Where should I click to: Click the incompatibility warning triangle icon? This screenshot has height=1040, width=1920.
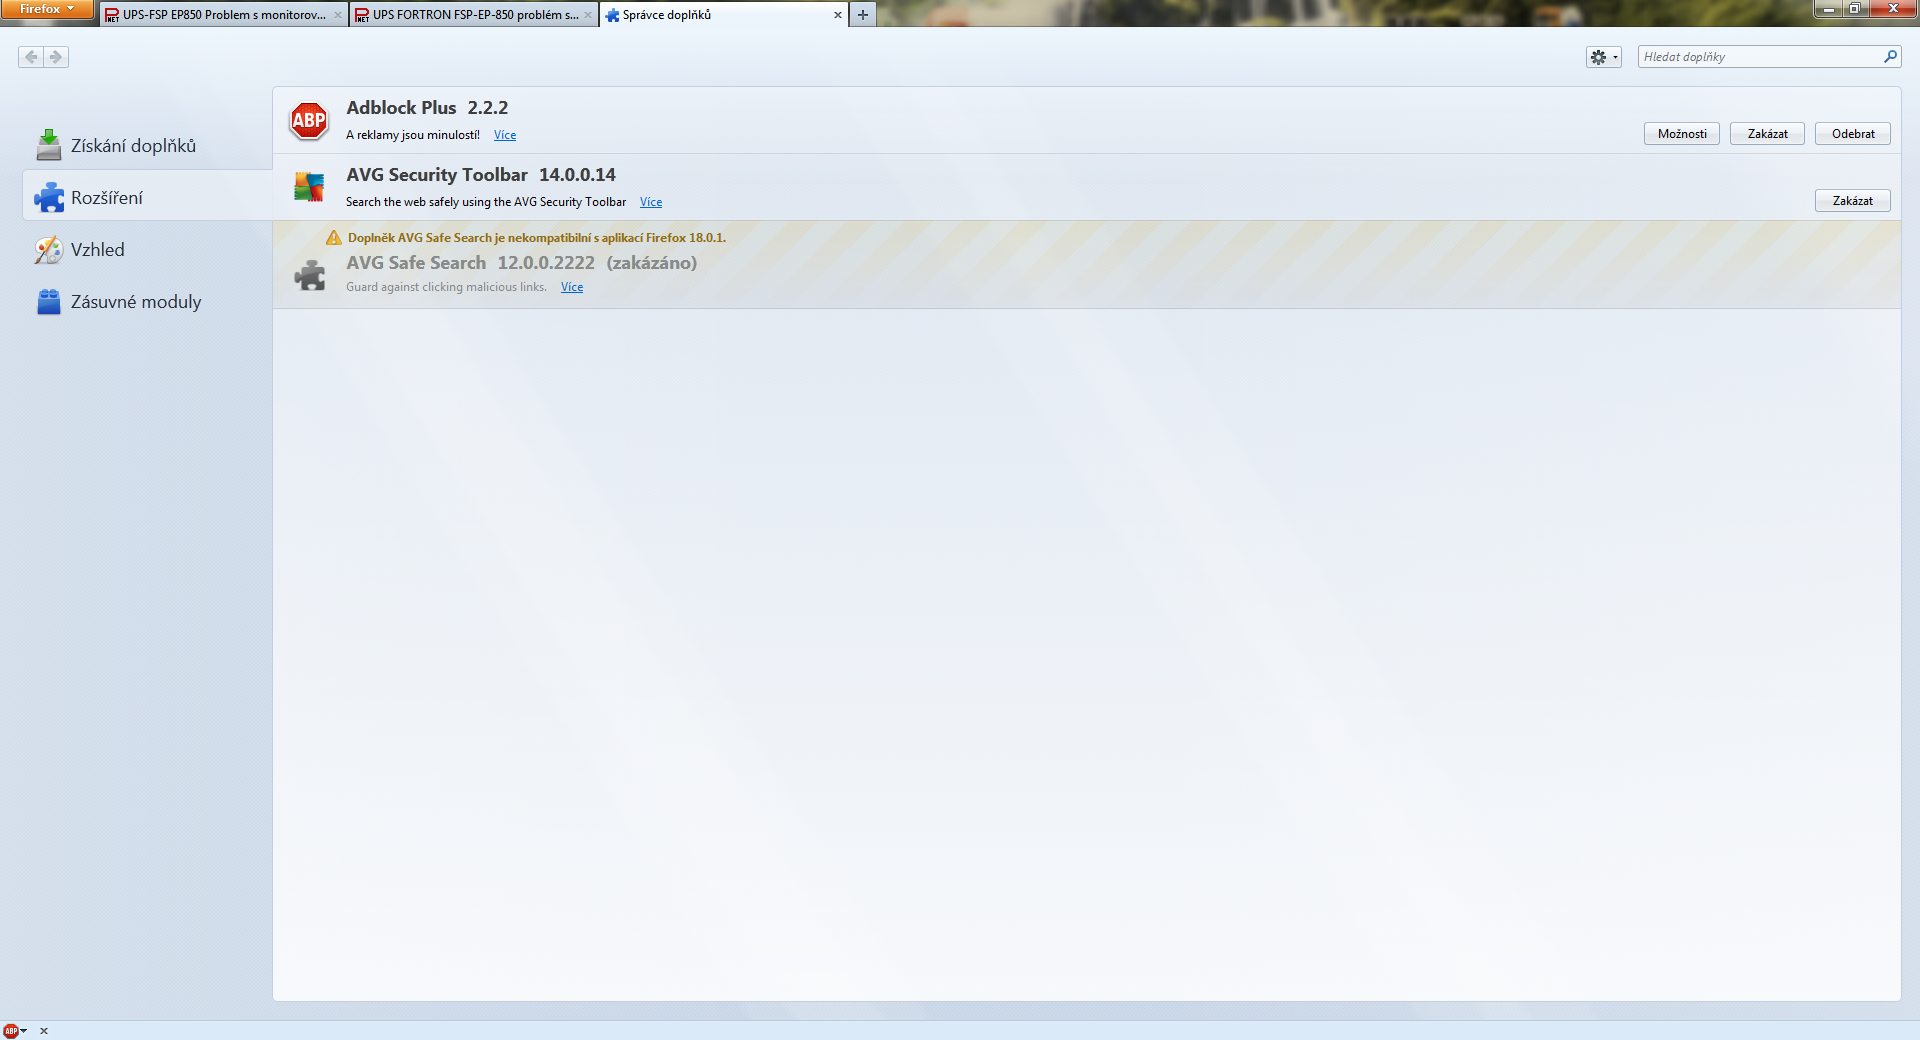pyautogui.click(x=334, y=238)
